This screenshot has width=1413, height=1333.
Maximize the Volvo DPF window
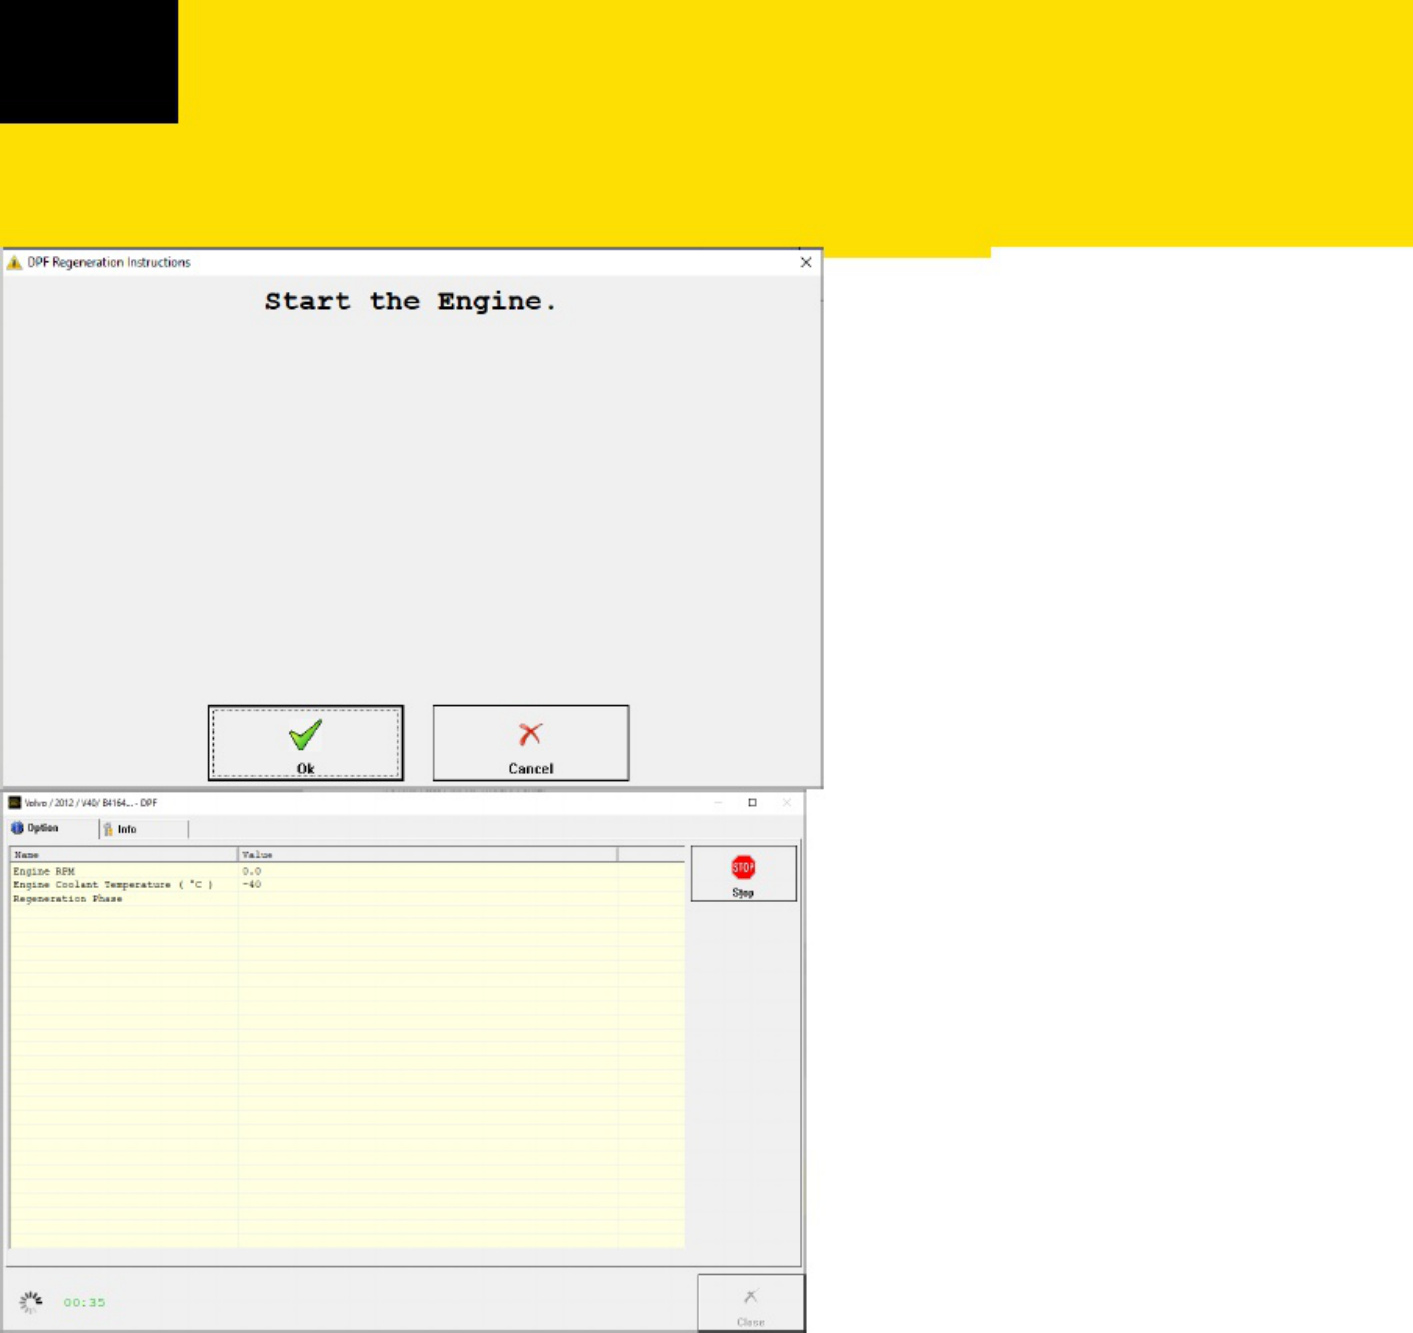coord(752,802)
